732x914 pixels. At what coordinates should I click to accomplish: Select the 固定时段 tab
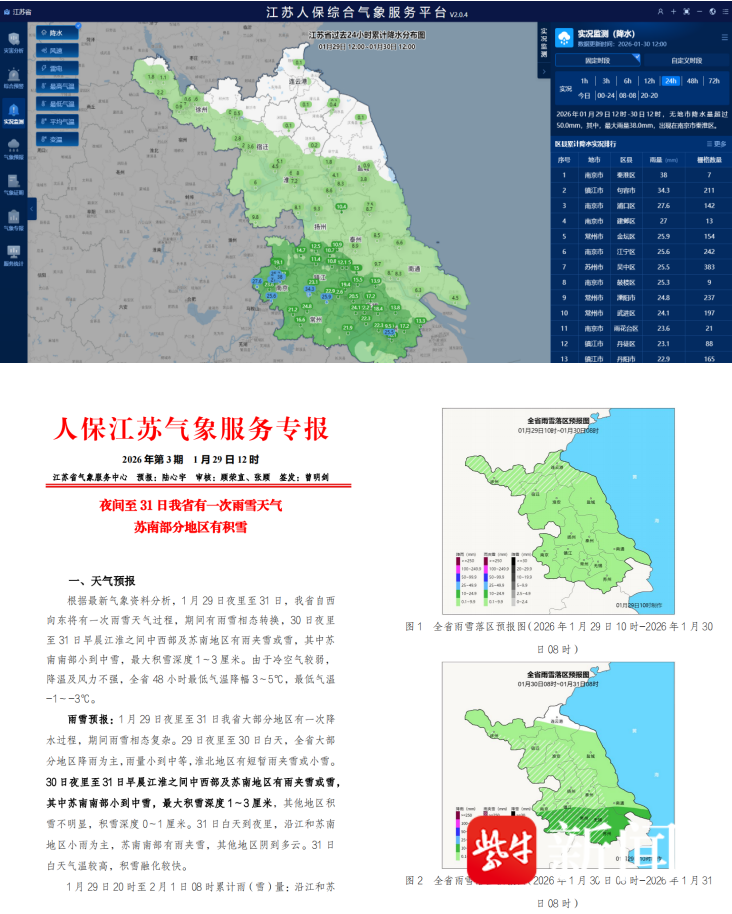coord(598,62)
